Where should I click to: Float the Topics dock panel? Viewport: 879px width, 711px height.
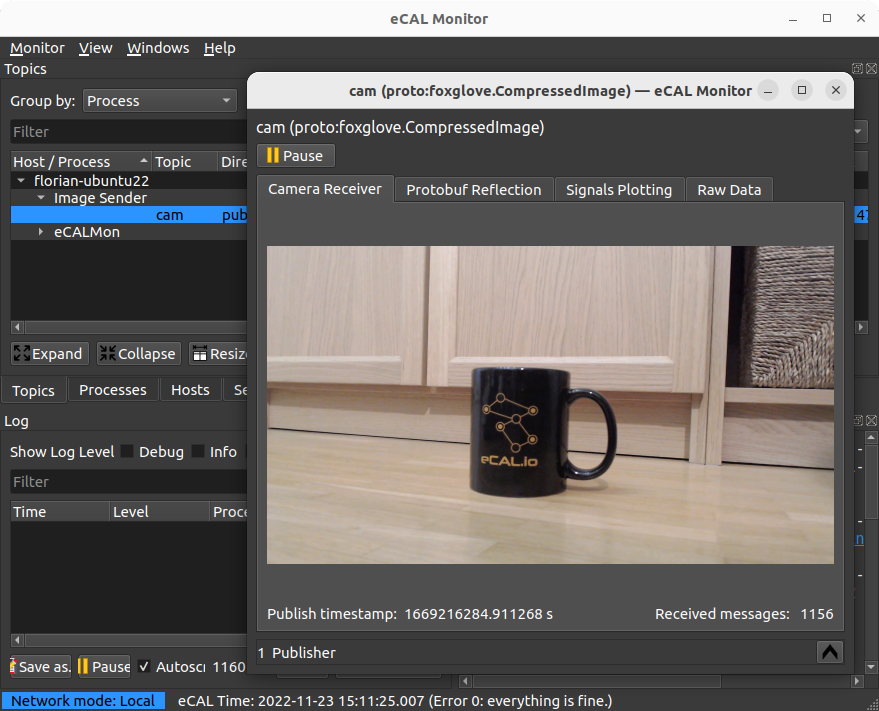point(857,68)
